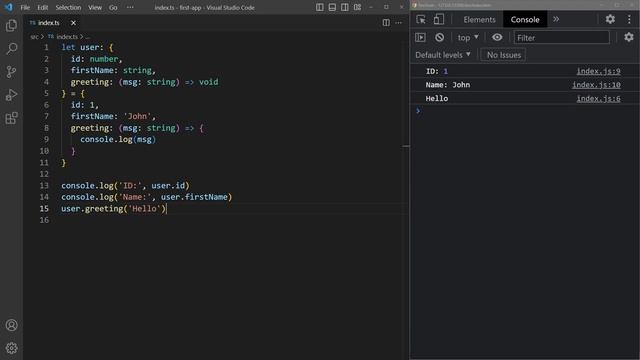Open the File menu
This screenshot has width=640, height=360.
pyautogui.click(x=25, y=7)
